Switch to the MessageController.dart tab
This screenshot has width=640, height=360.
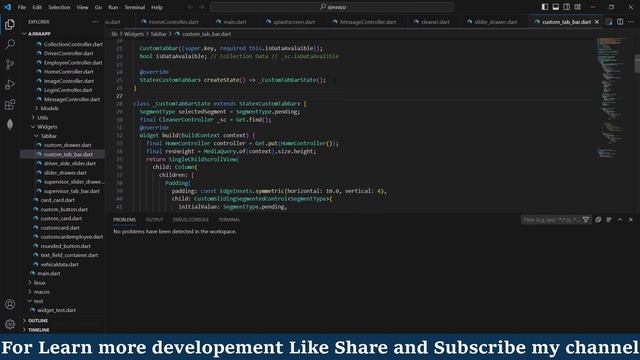[x=364, y=22]
